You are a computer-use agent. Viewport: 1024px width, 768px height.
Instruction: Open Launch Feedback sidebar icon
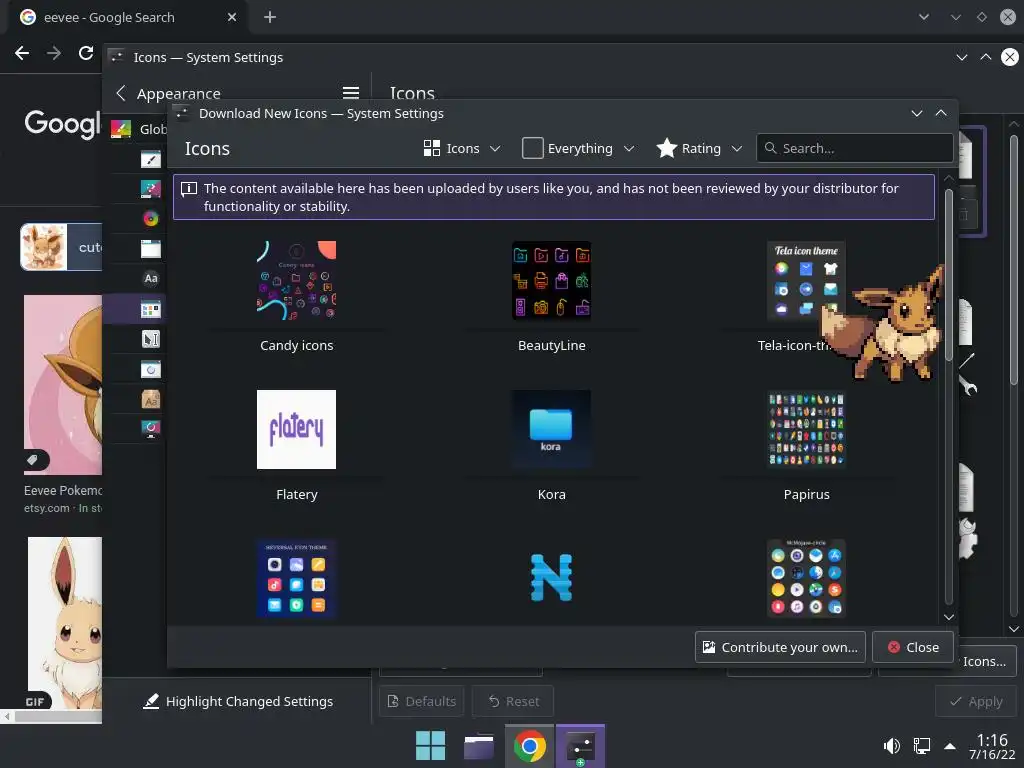pyautogui.click(x=151, y=370)
